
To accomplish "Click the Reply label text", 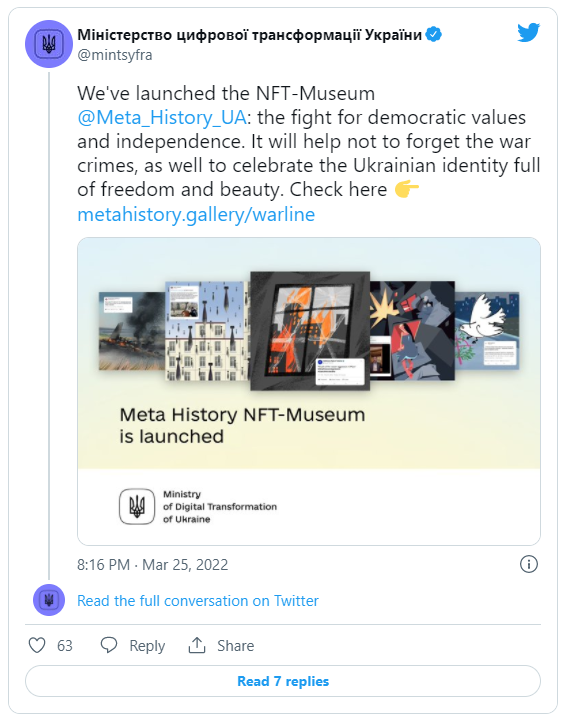I will [x=147, y=646].
